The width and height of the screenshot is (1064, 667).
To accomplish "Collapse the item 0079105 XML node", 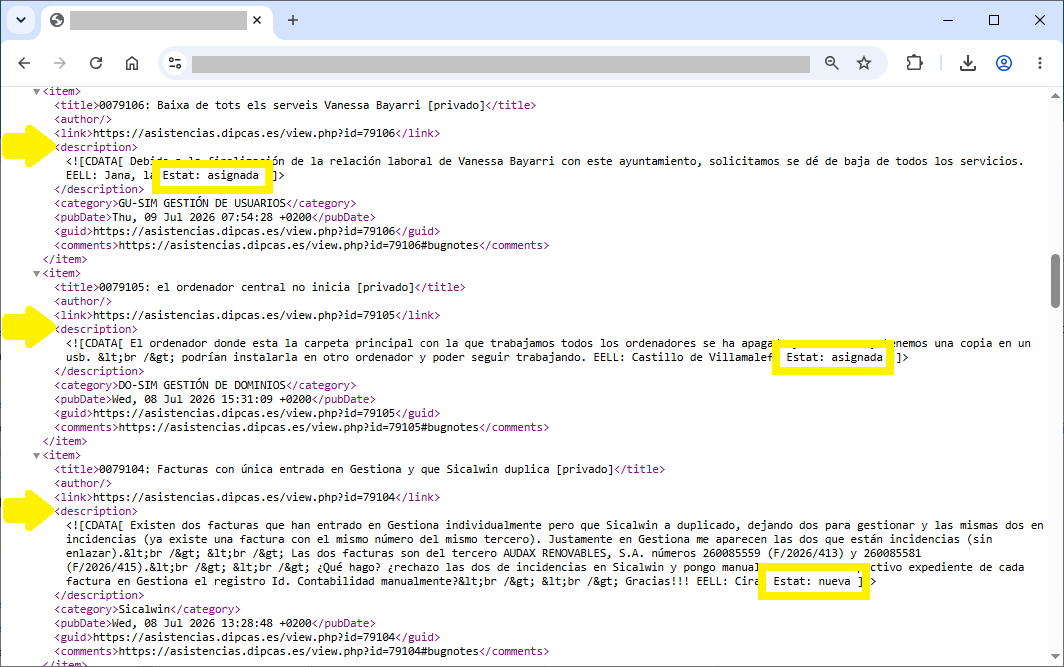I will pos(37,273).
